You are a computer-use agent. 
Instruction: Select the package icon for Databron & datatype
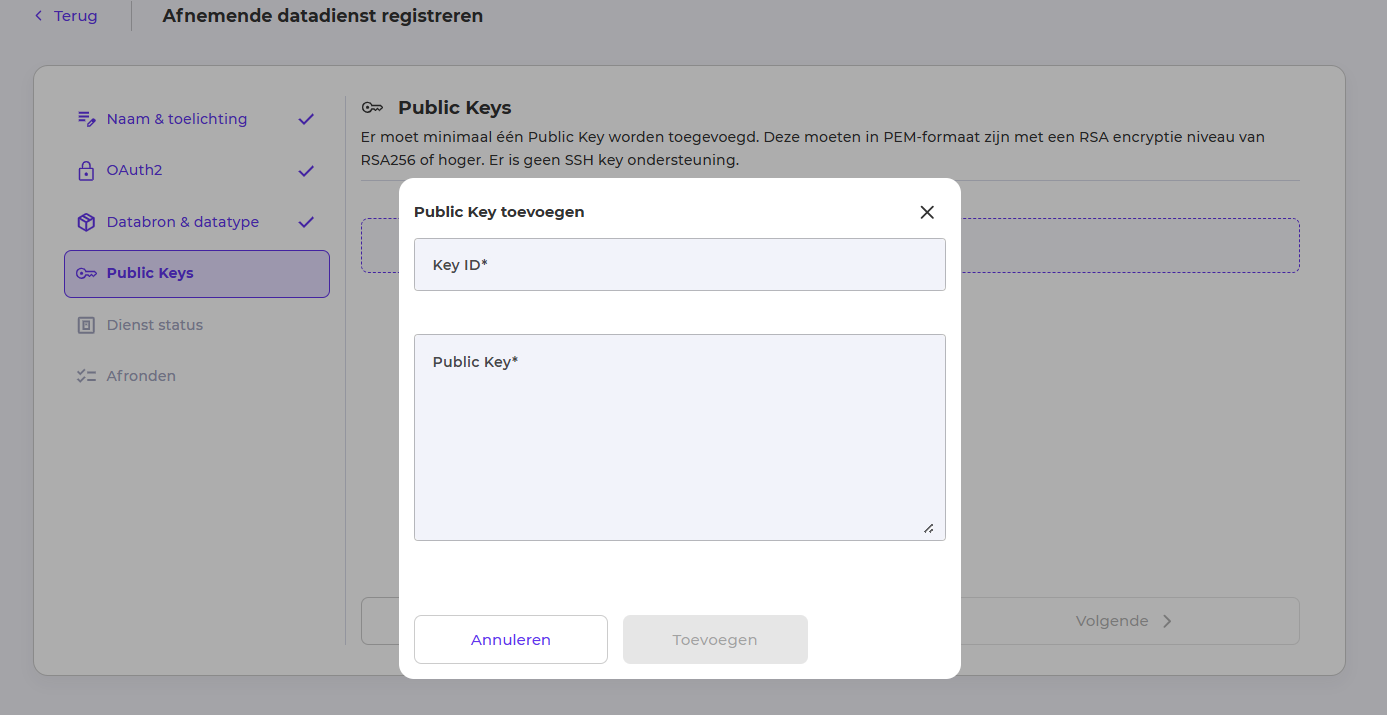click(86, 221)
